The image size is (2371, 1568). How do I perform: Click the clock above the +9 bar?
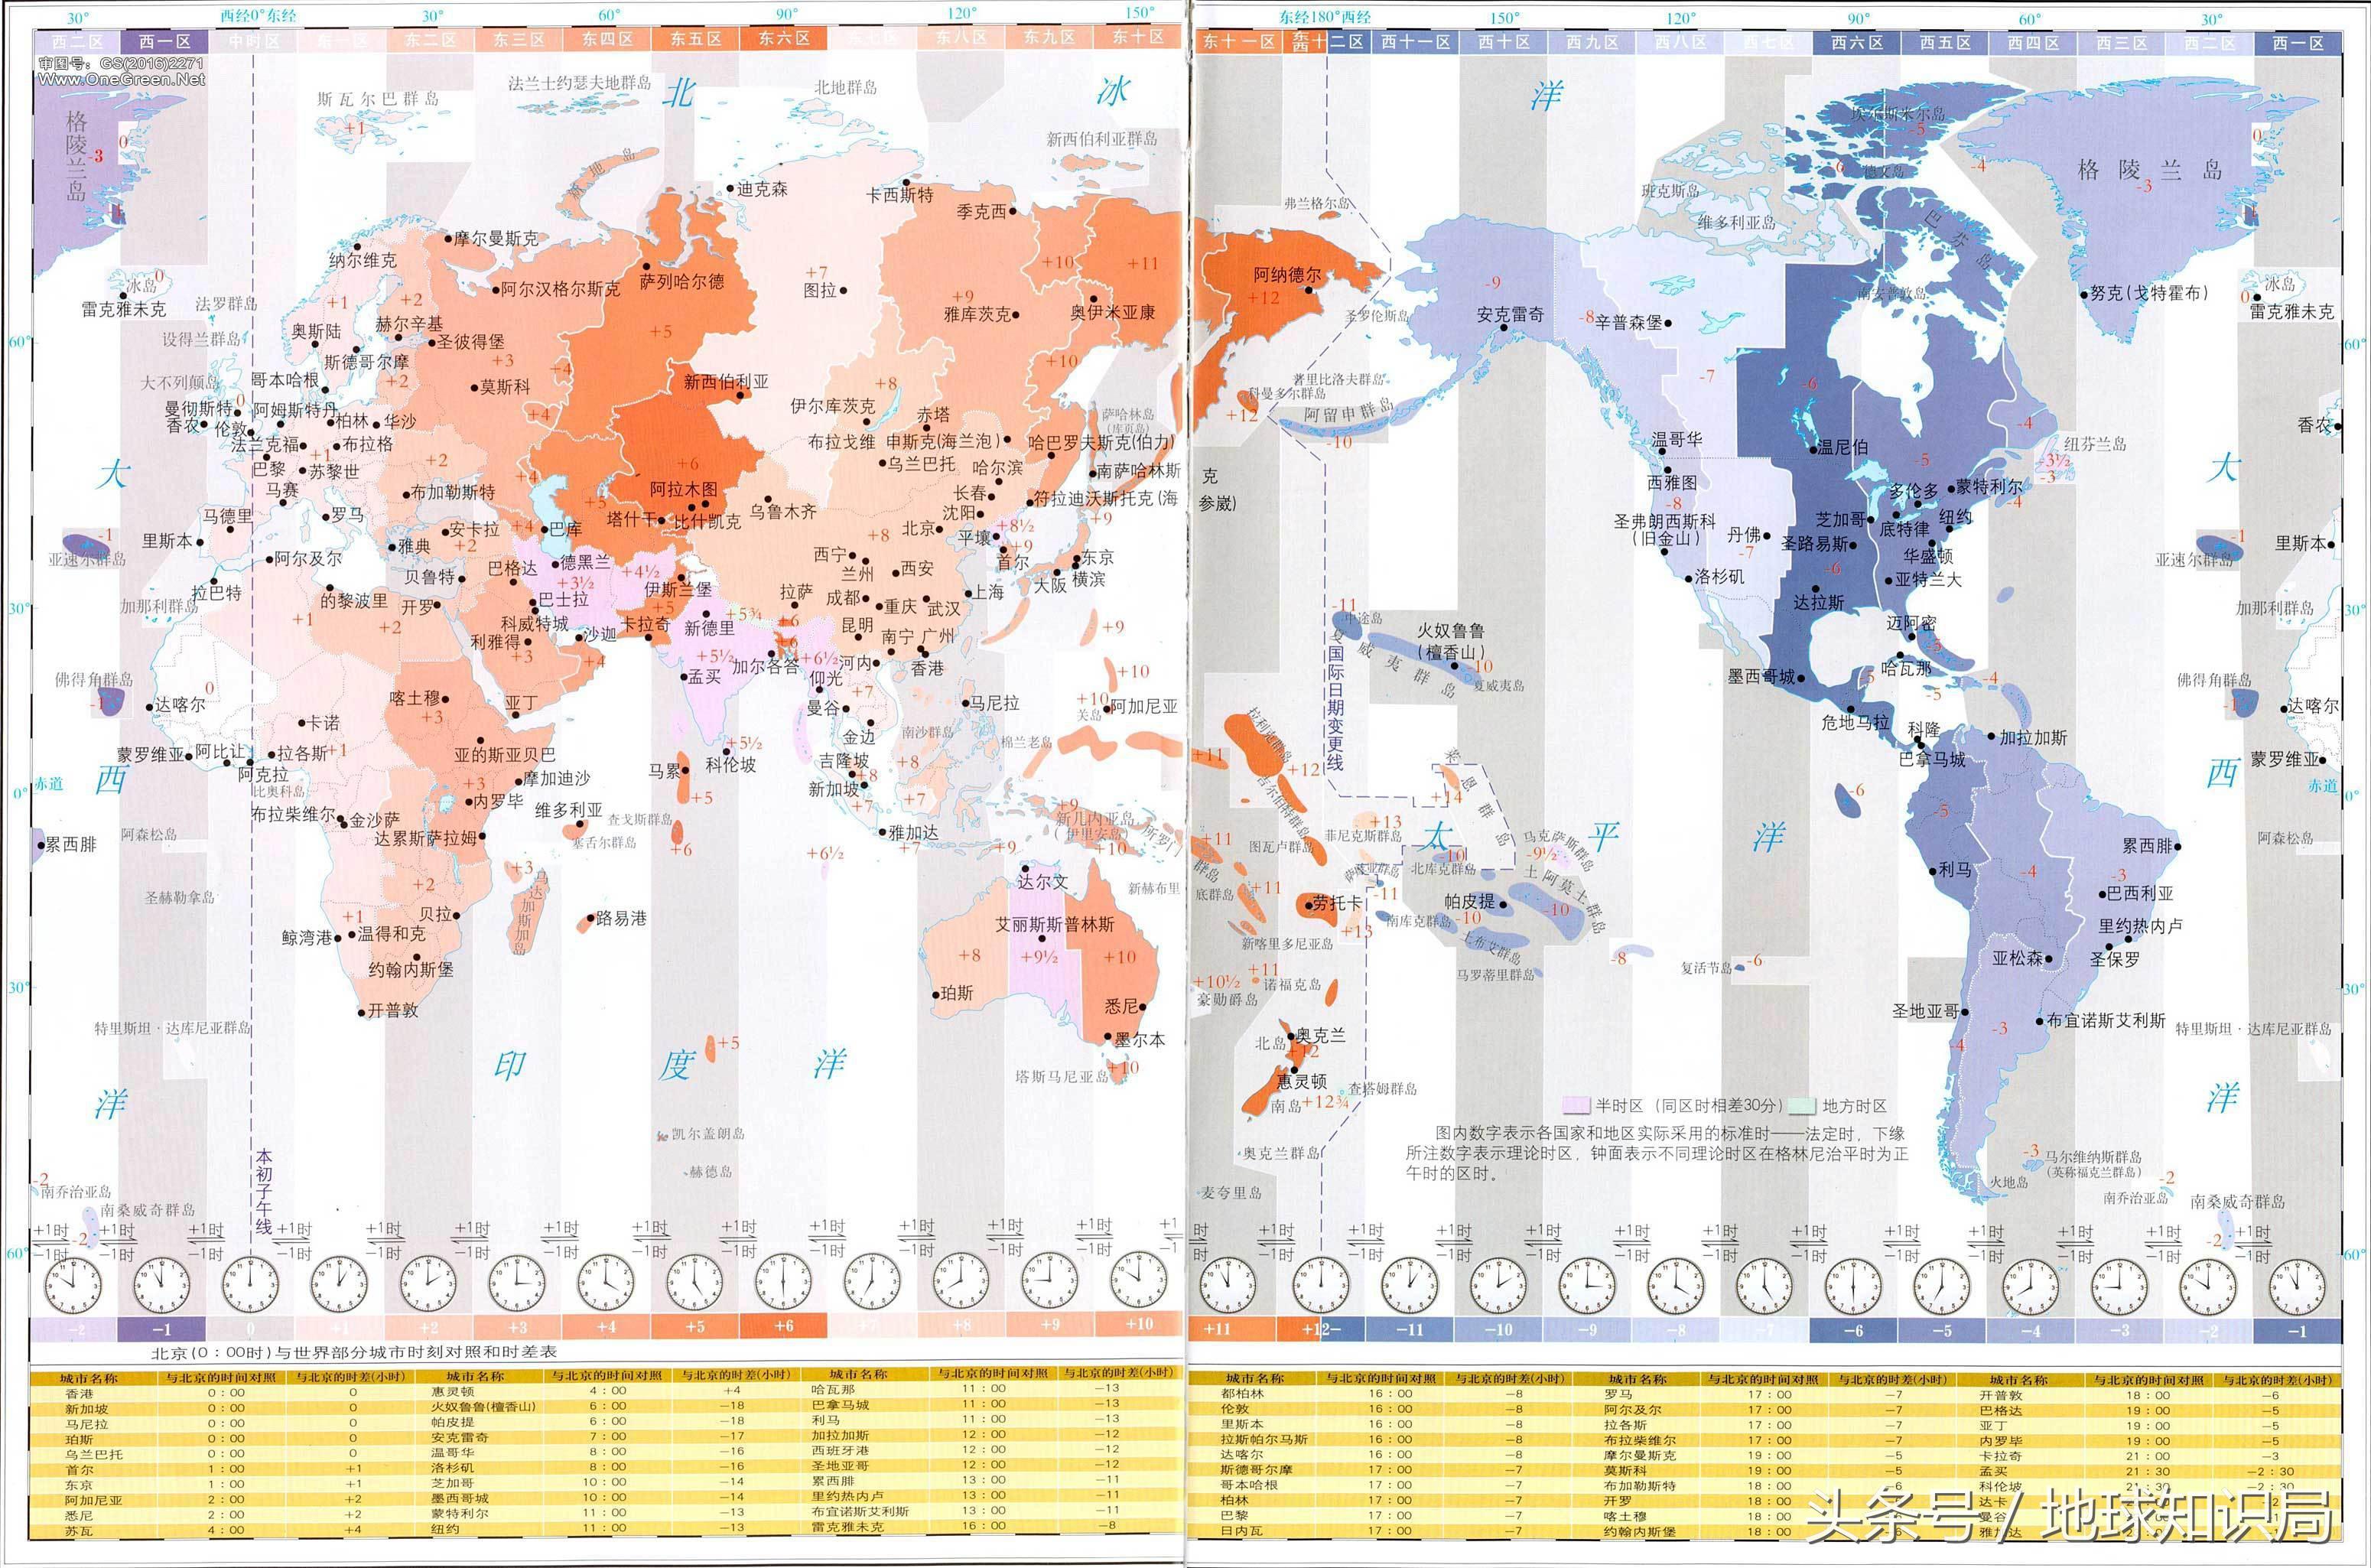1050,1282
